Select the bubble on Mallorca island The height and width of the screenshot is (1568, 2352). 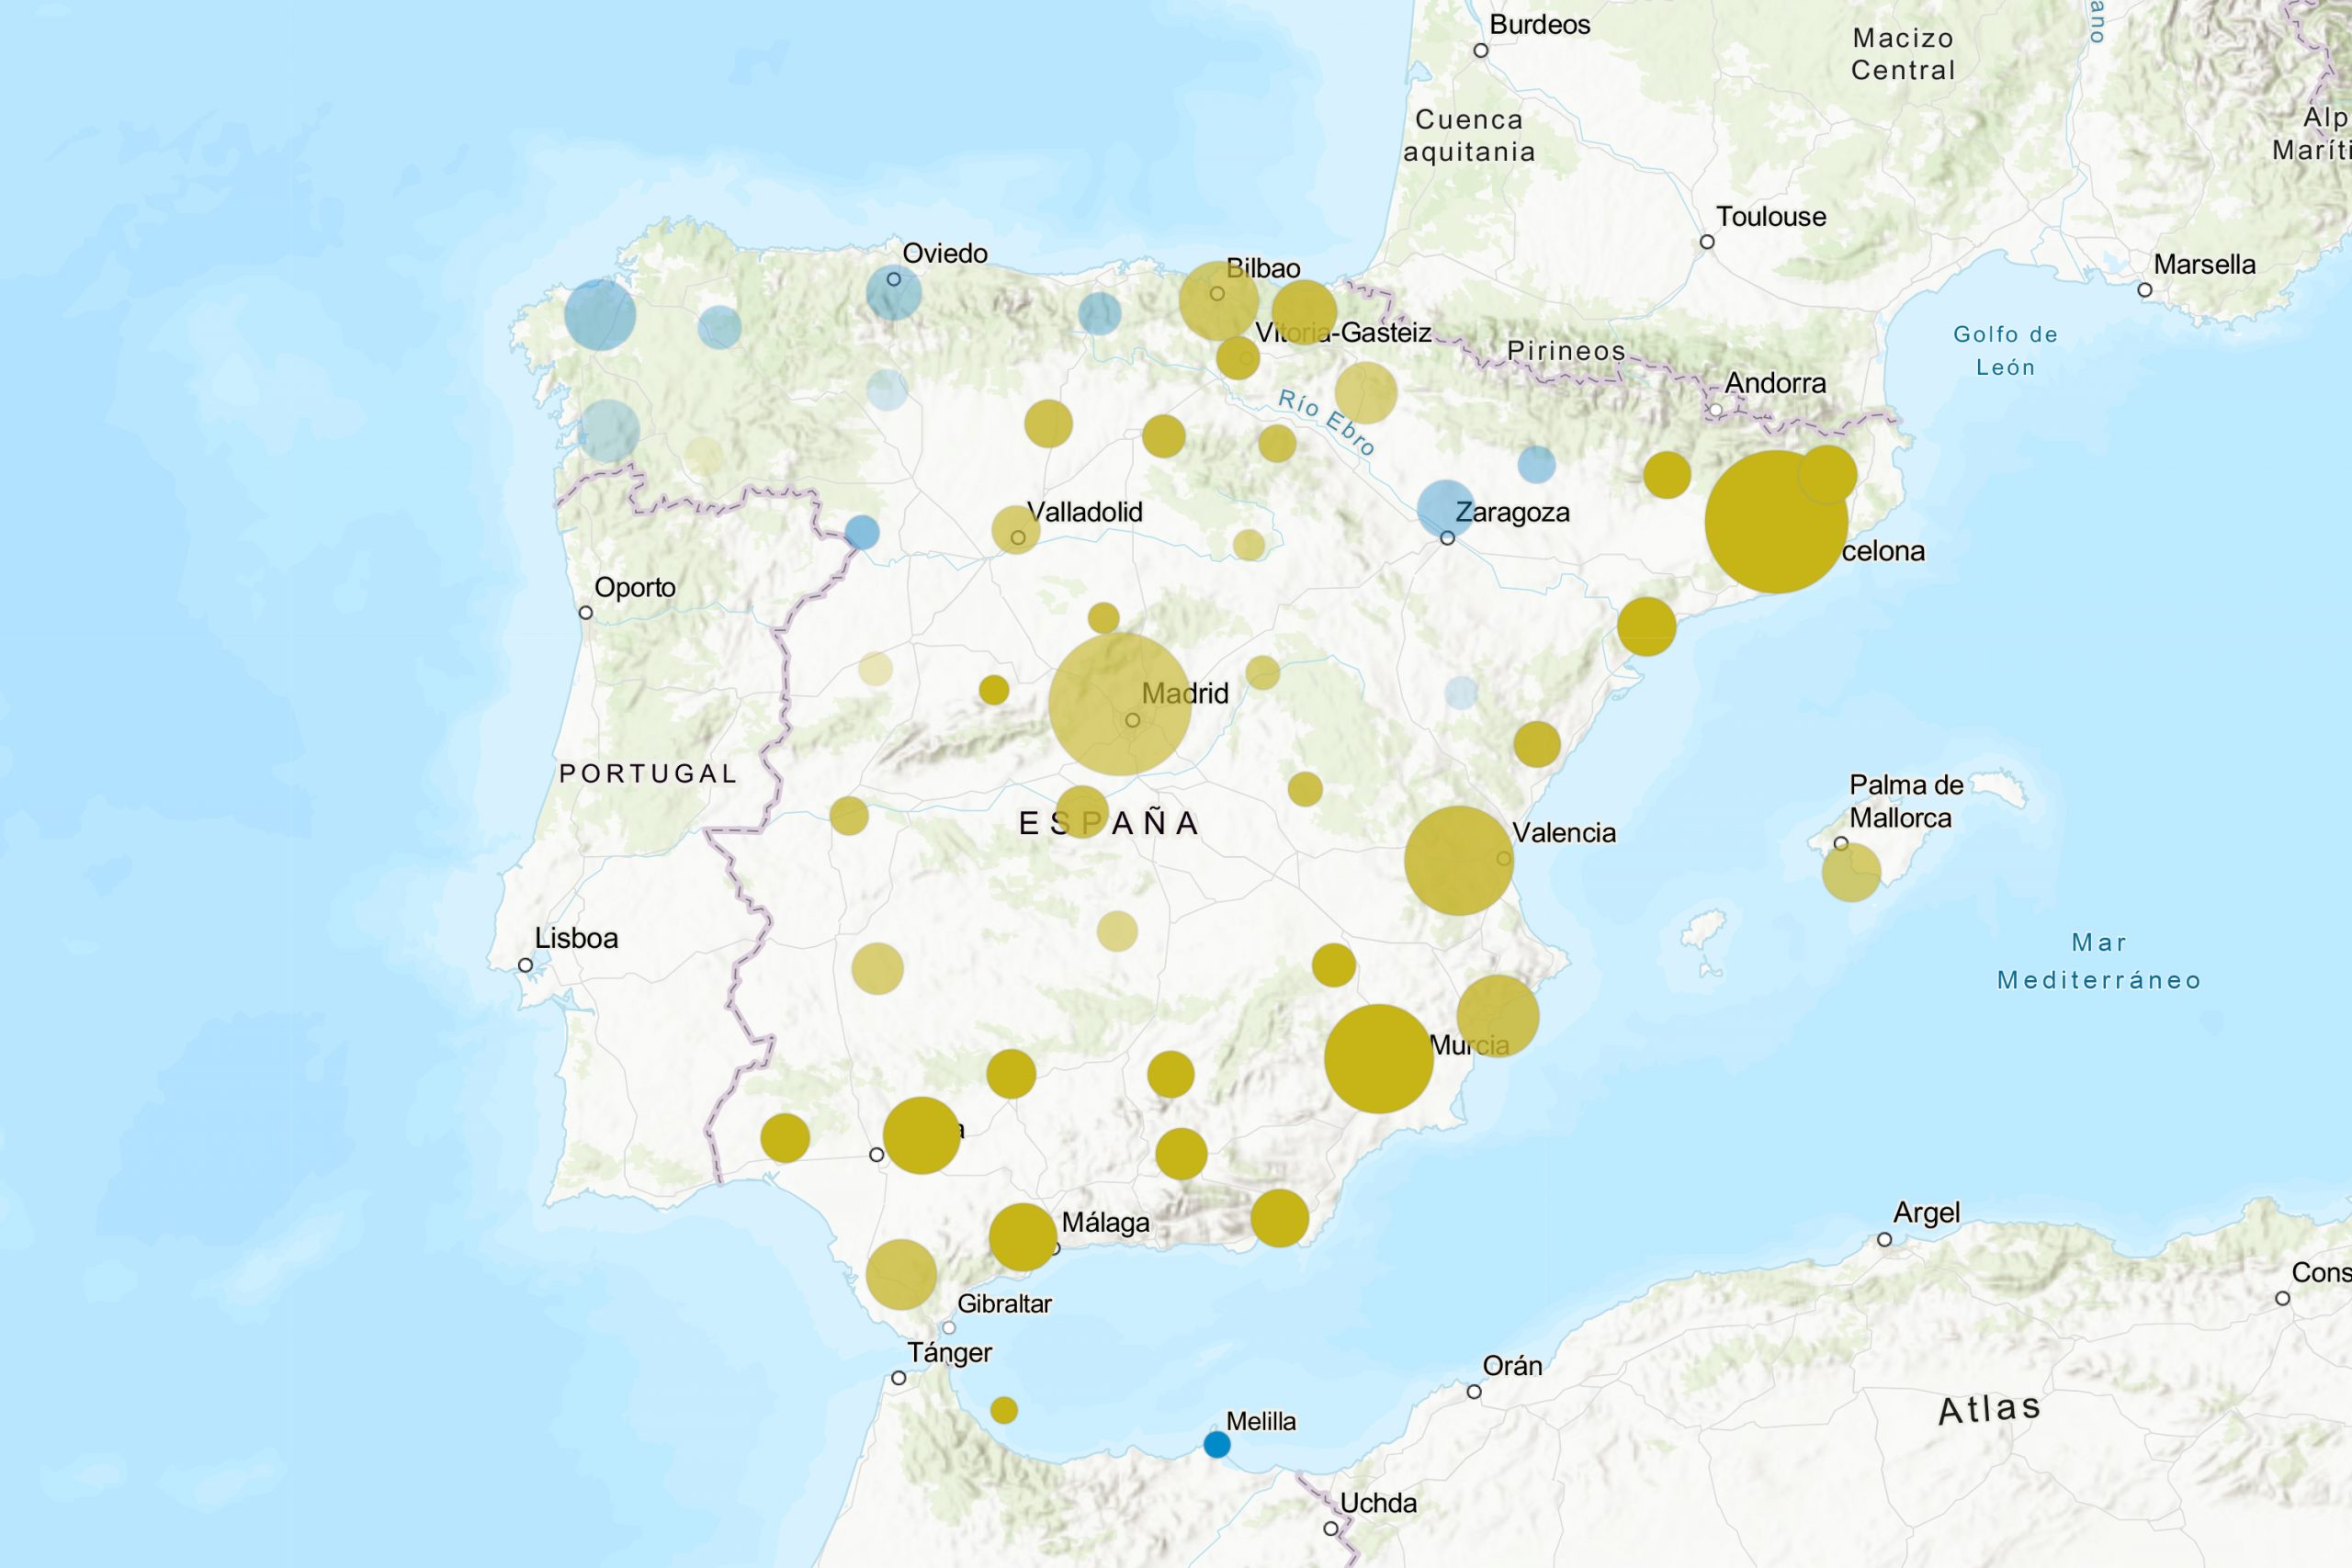[1851, 872]
